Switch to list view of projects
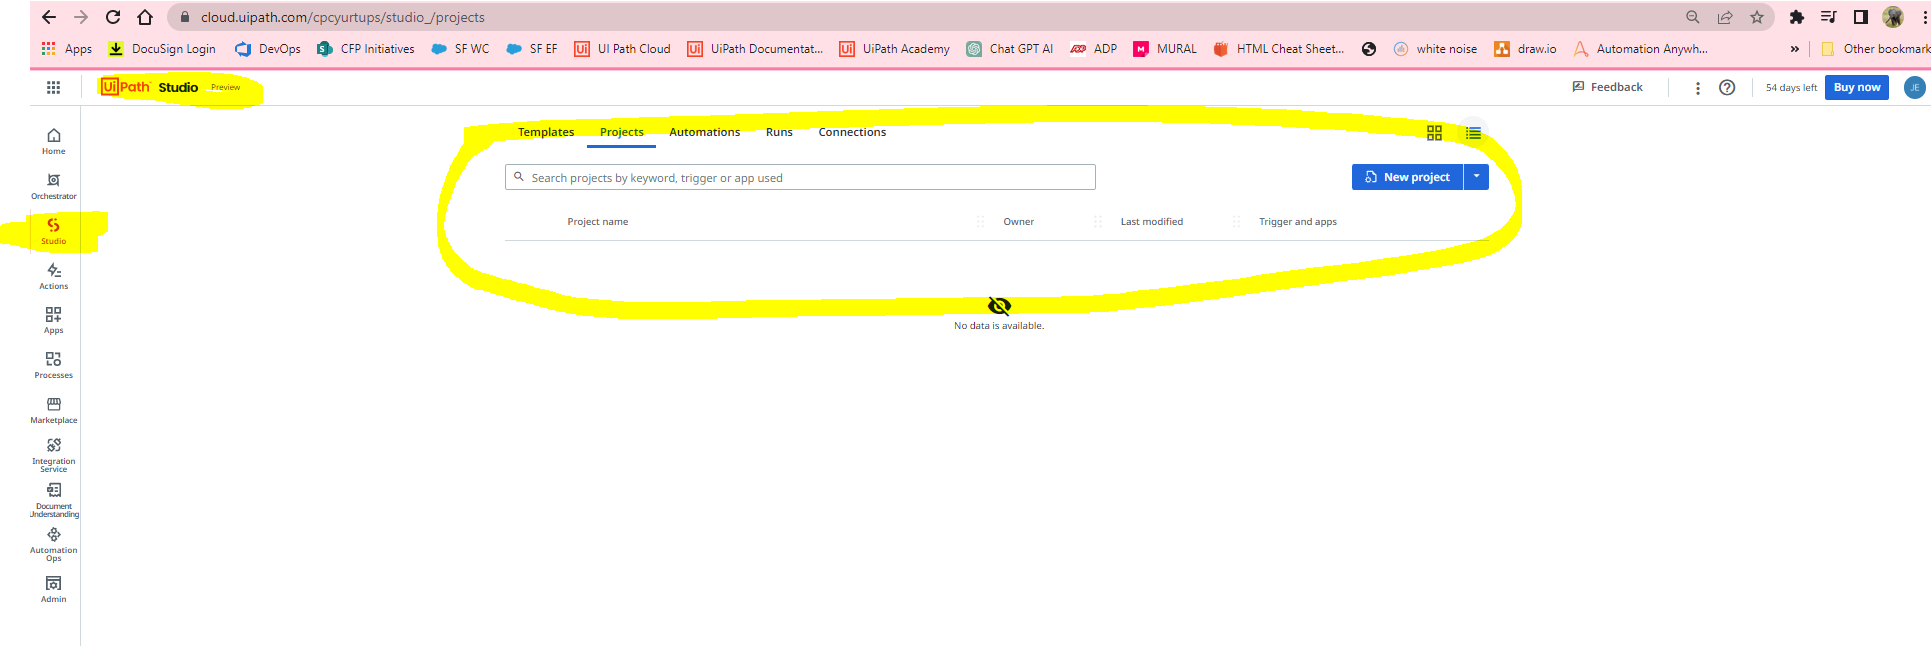 (1473, 132)
